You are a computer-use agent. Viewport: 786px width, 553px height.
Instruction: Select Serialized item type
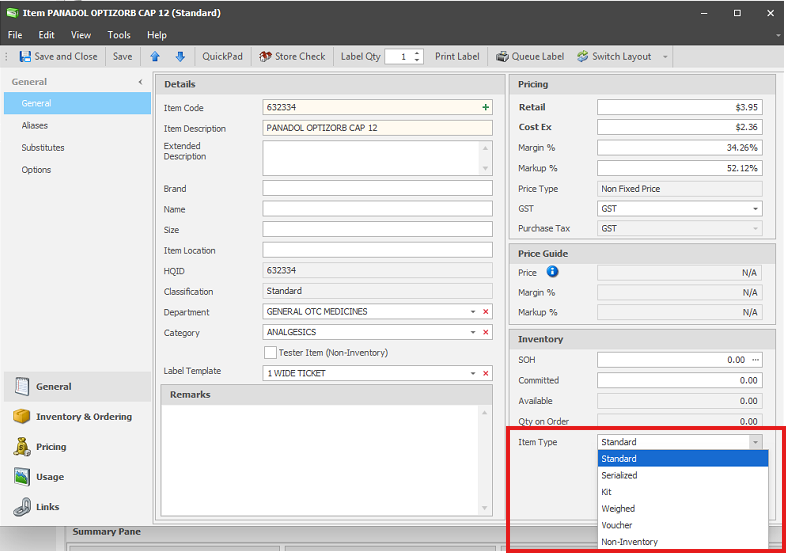click(683, 475)
